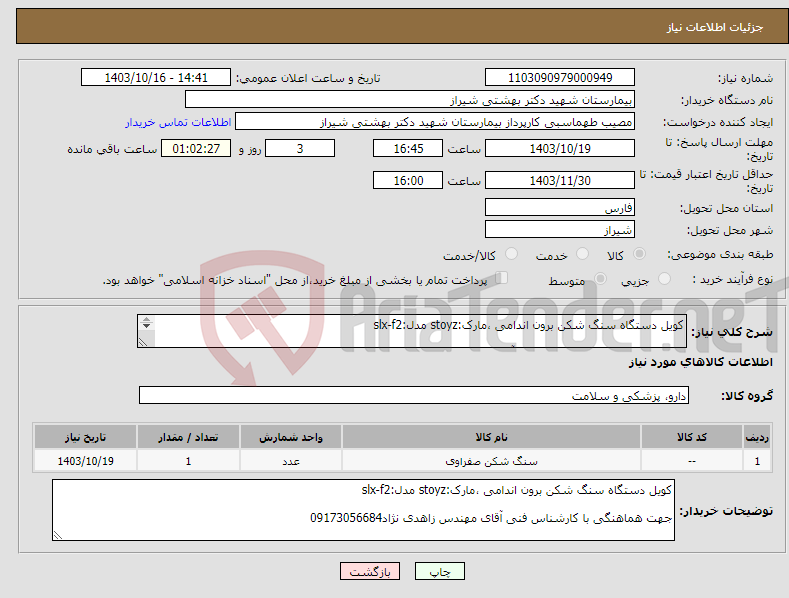Click the remaining days field showing 3
Viewport: 789px width, 598px height.
point(300,148)
